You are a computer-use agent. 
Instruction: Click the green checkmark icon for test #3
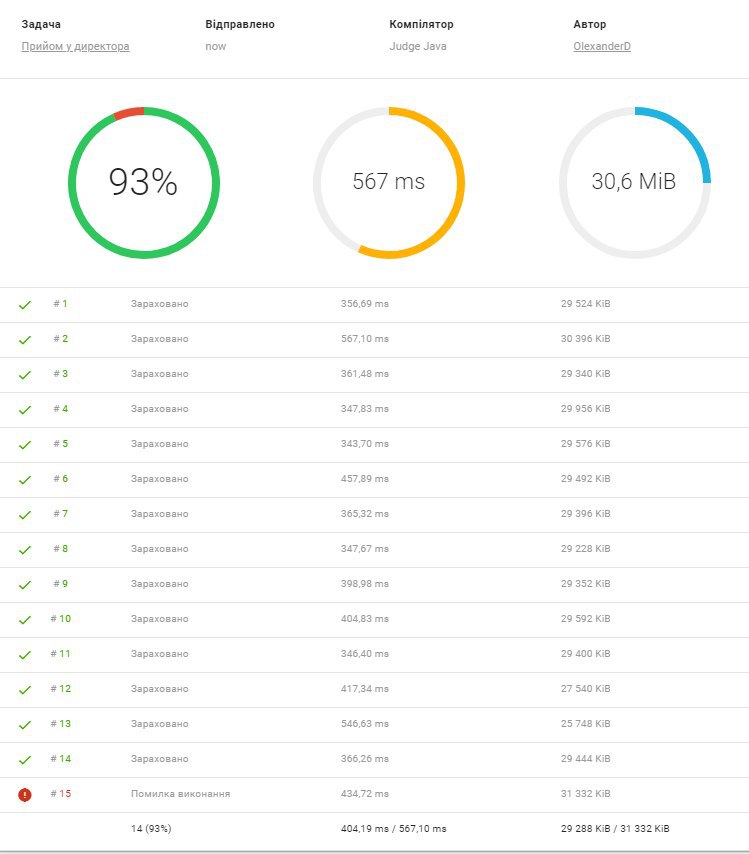tap(25, 375)
